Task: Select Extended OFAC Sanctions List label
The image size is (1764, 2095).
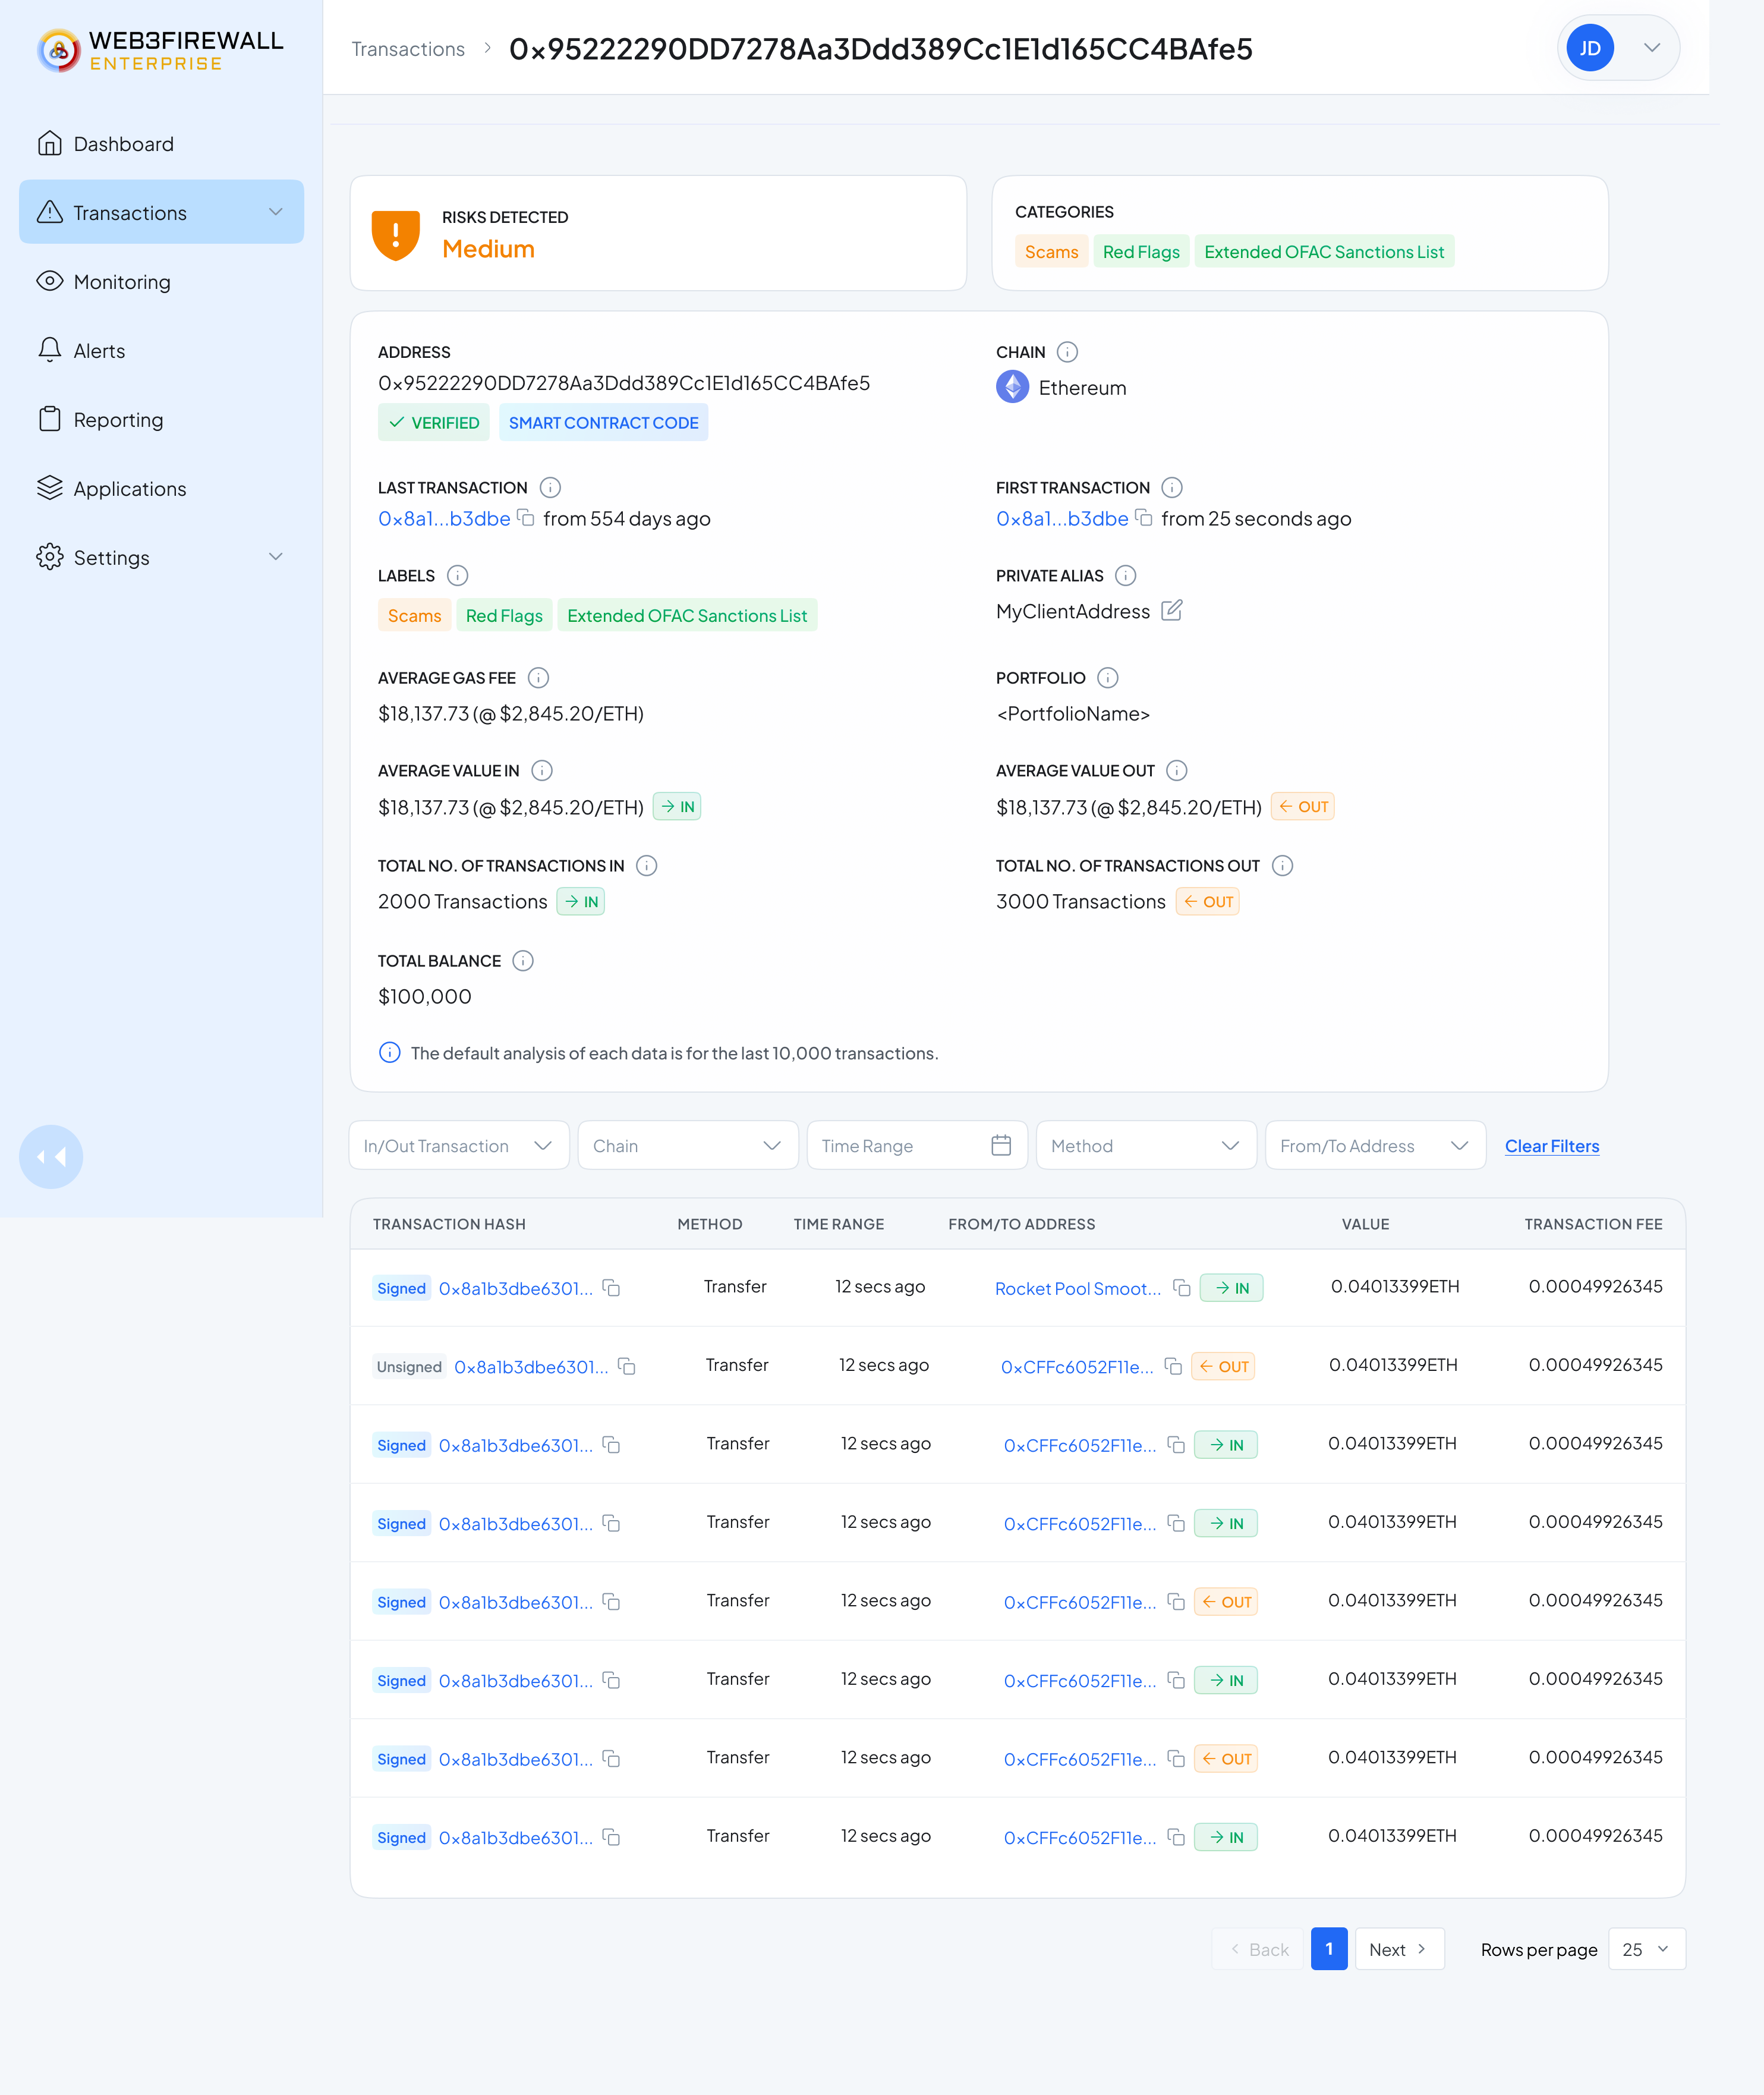Action: pyautogui.click(x=687, y=615)
